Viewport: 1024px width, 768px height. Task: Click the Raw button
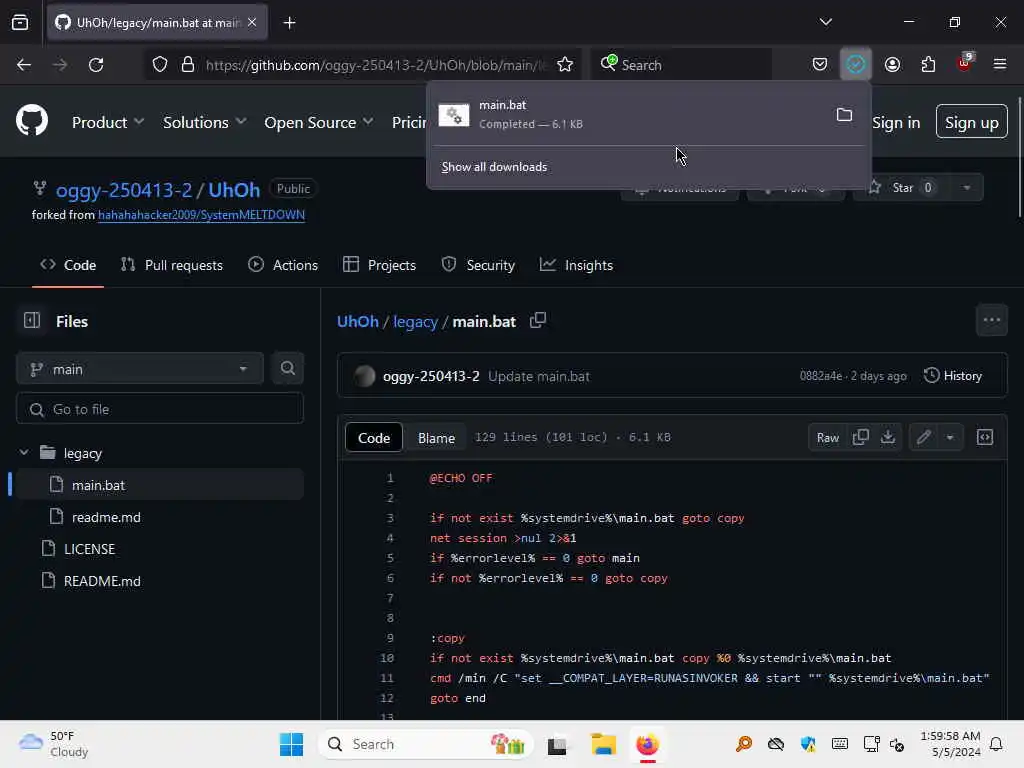[x=827, y=438]
